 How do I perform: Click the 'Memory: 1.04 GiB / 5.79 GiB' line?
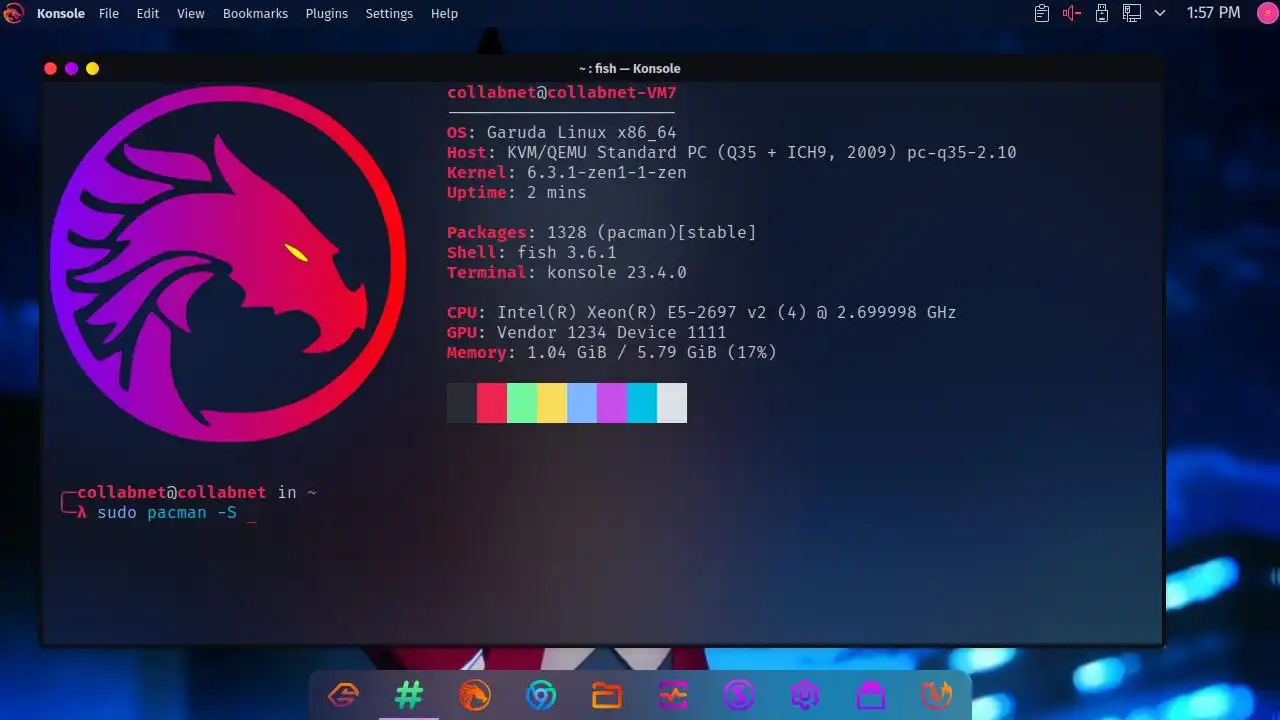tap(612, 353)
